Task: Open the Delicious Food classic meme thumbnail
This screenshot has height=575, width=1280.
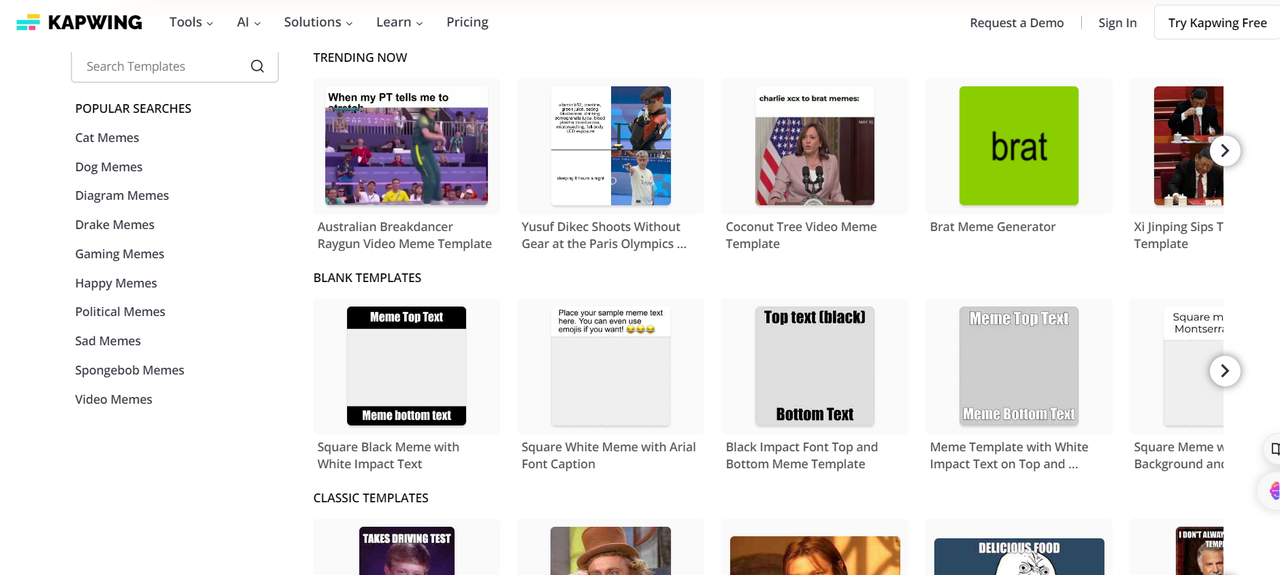Action: [1018, 556]
